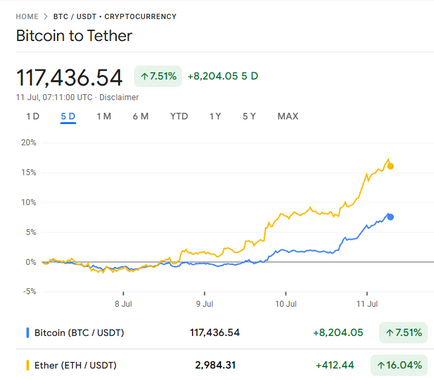Open the Disclaimer link

coord(119,97)
